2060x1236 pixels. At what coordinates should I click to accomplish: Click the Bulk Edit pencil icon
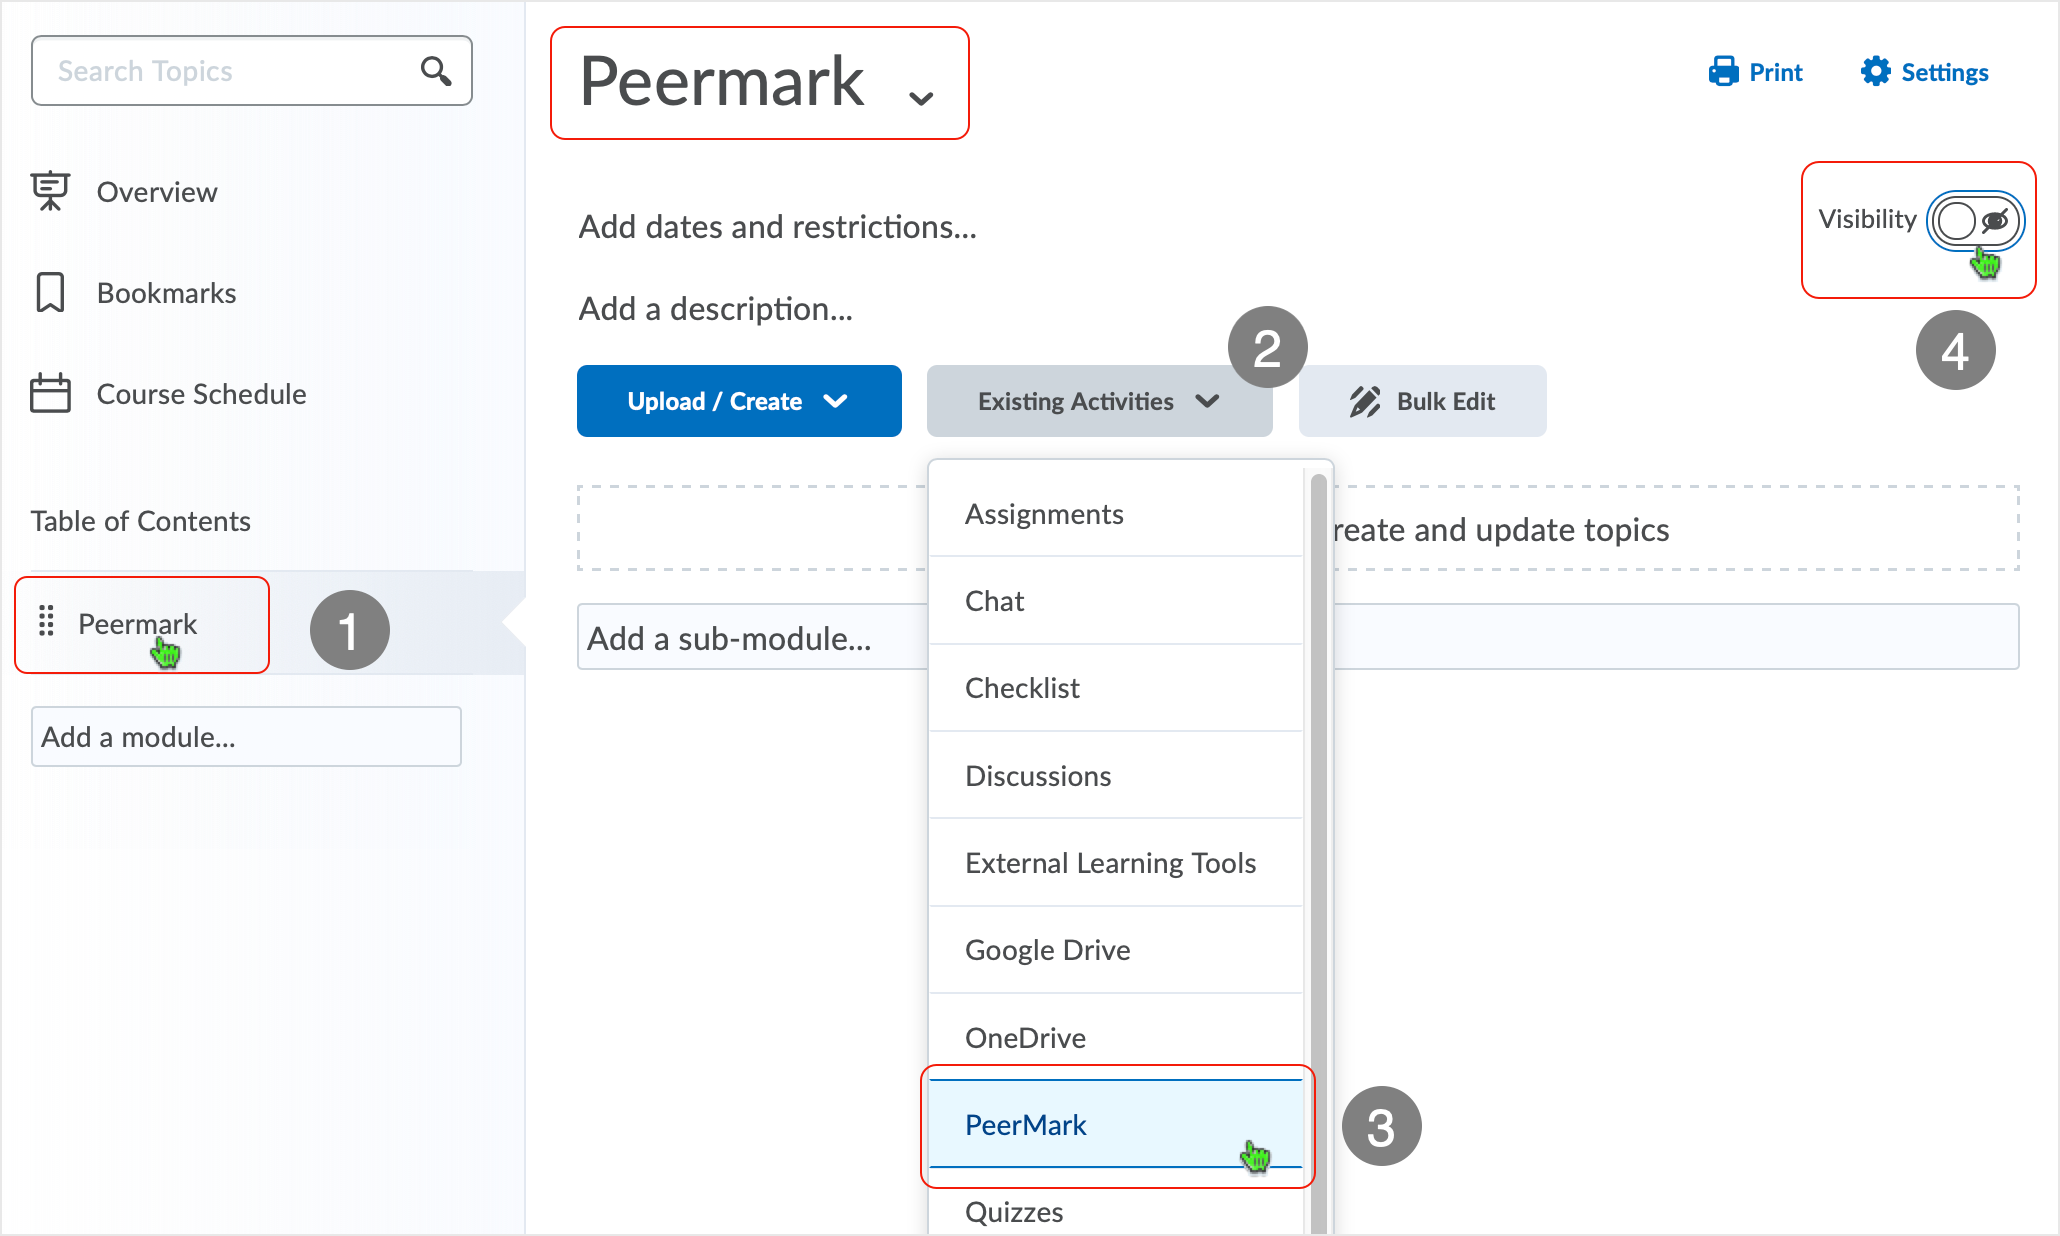[x=1365, y=401]
